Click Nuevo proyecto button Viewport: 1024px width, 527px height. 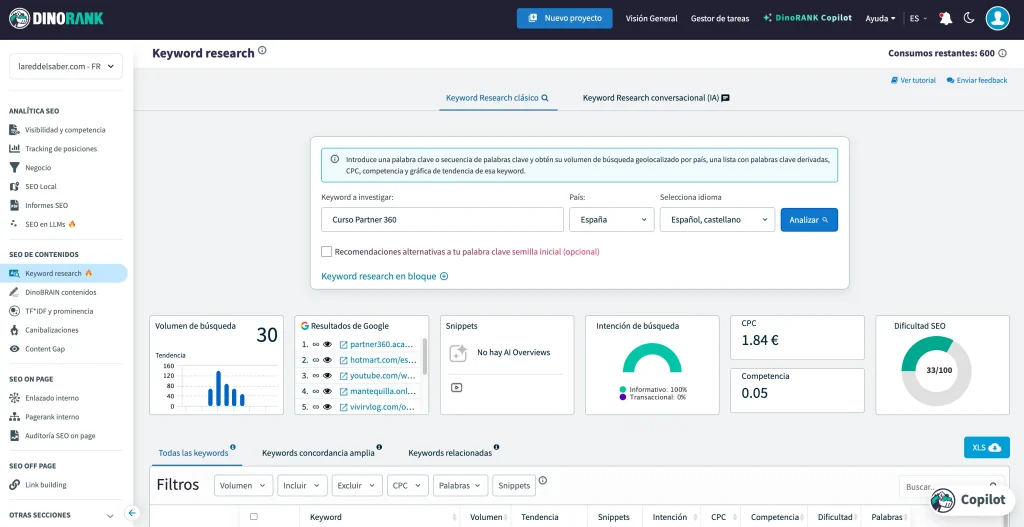pyautogui.click(x=564, y=18)
